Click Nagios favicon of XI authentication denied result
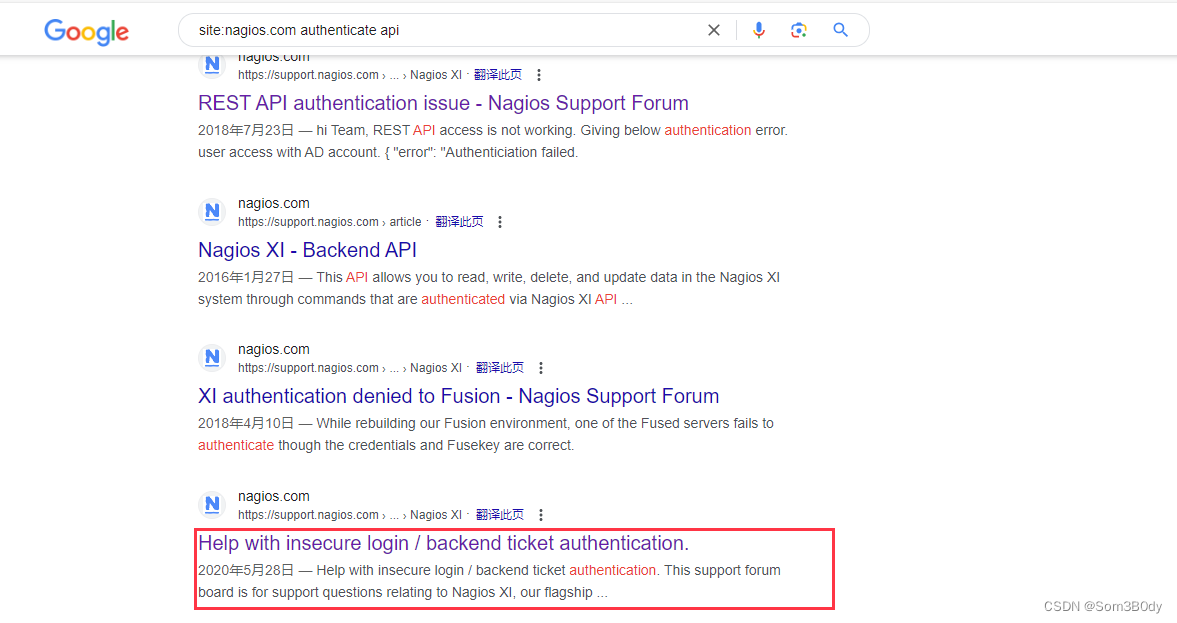Screen dimensions: 1177x623 click(x=212, y=358)
